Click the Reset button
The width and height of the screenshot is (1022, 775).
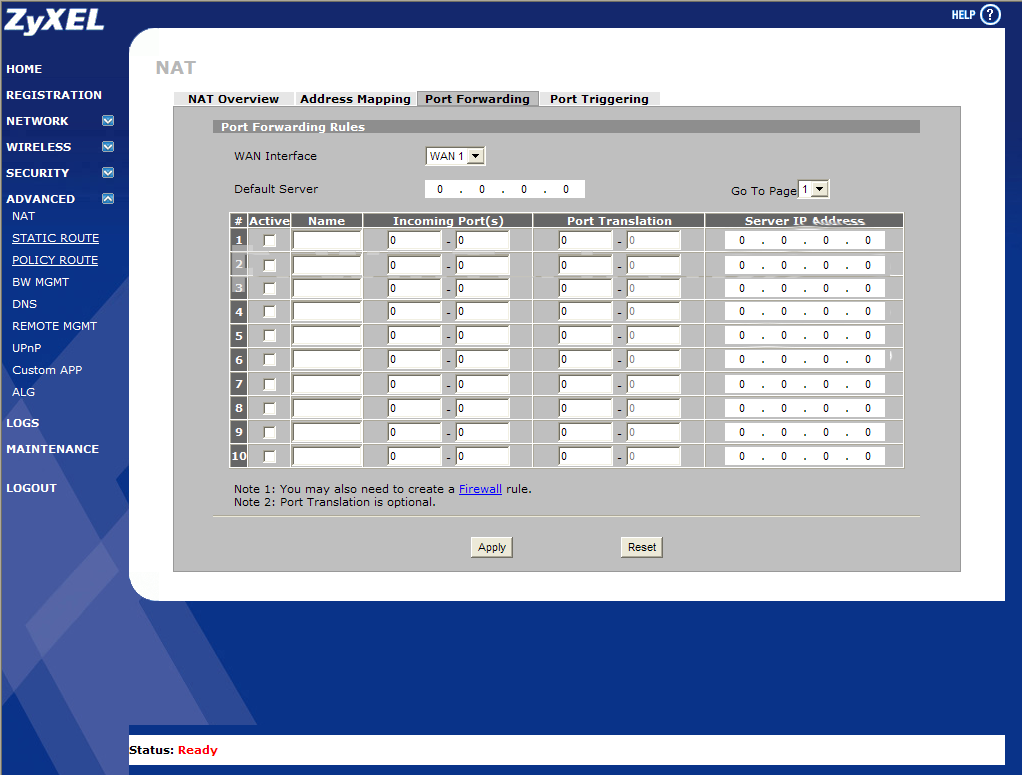(642, 547)
